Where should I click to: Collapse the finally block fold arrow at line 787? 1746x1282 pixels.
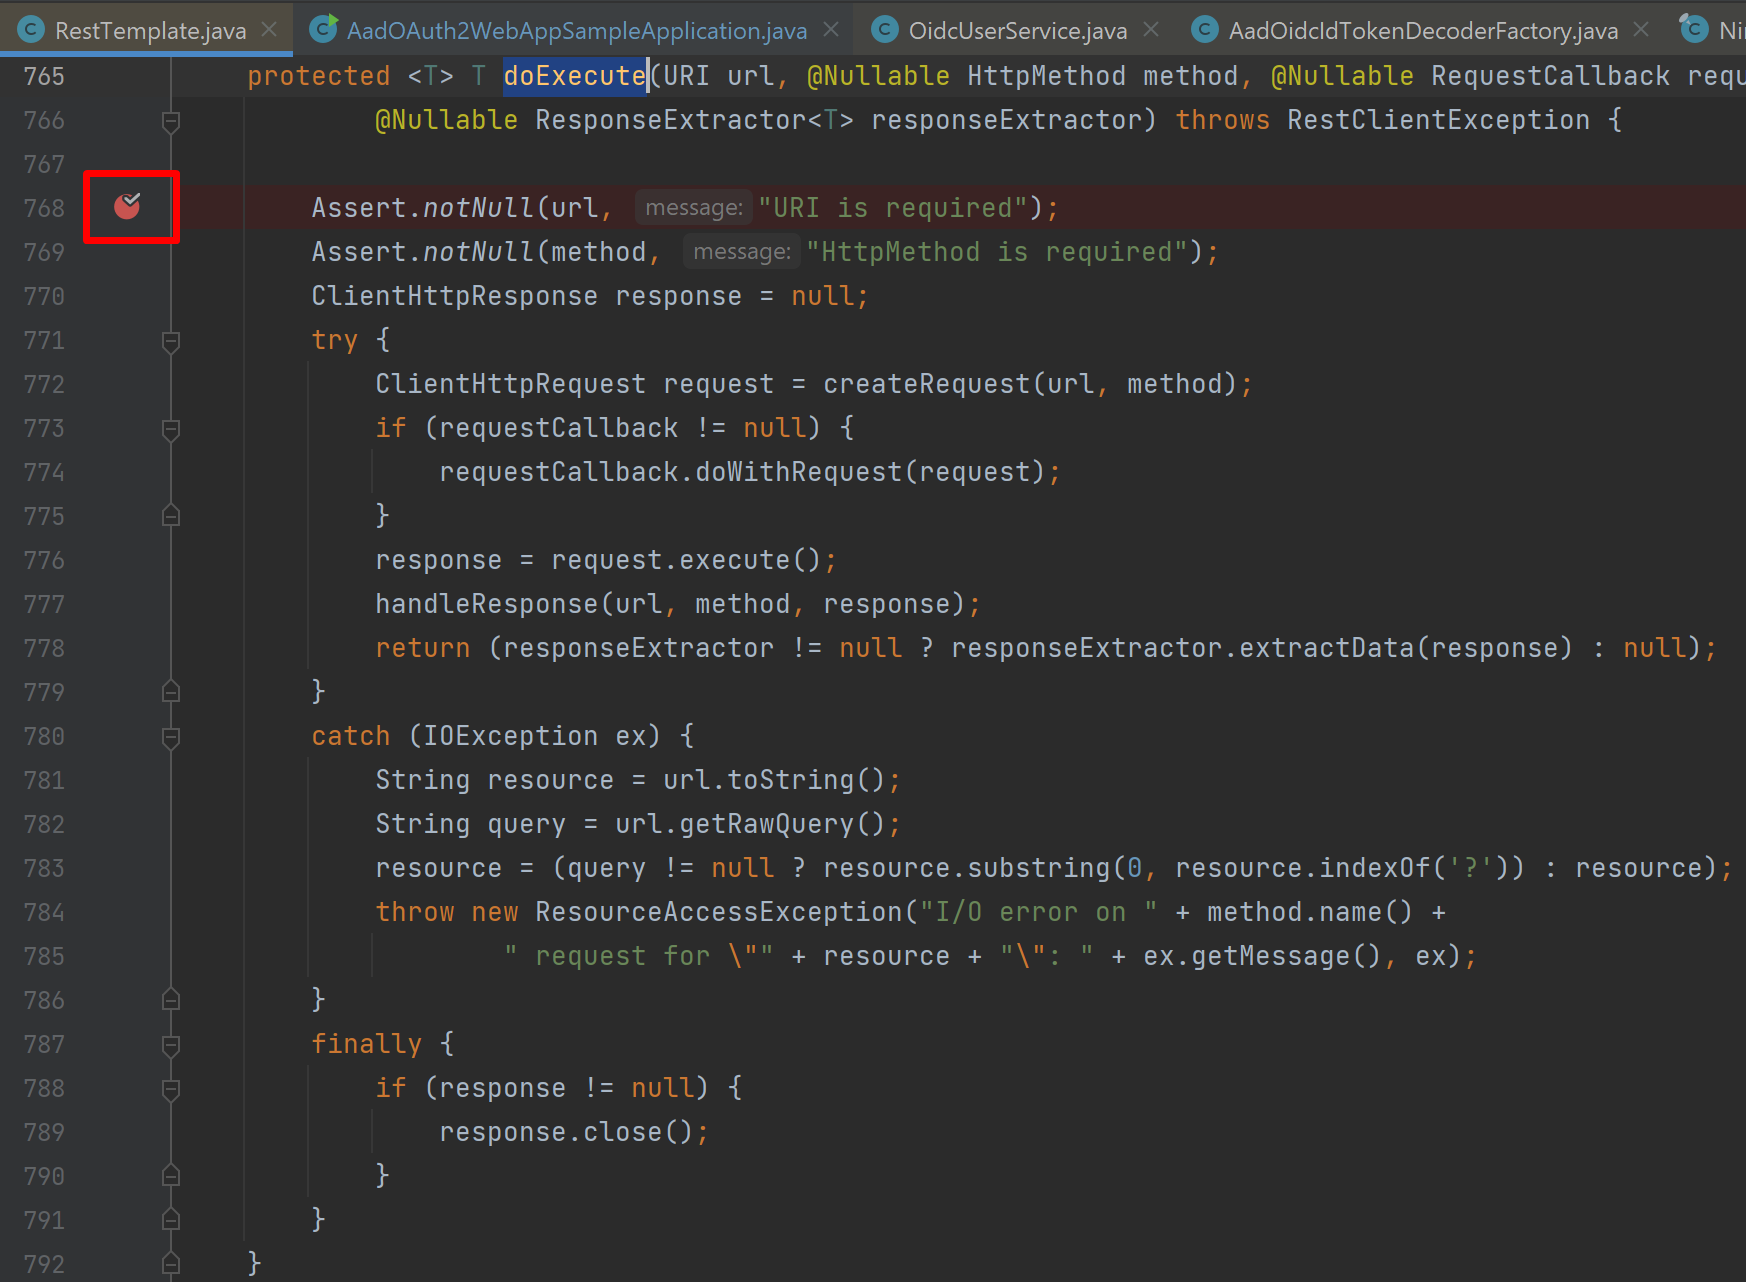[170, 1044]
